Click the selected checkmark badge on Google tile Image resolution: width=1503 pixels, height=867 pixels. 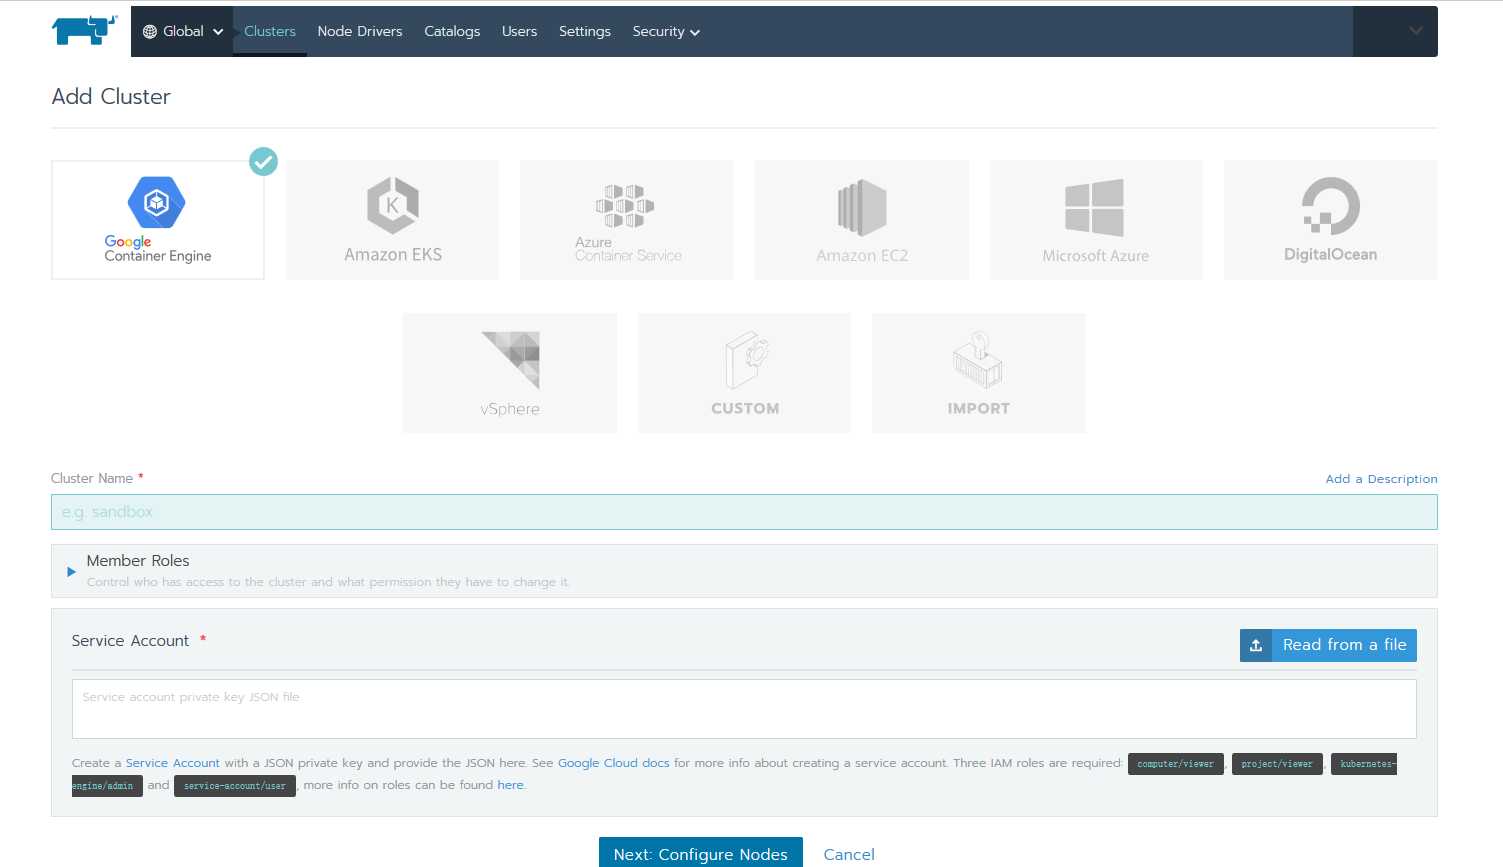pos(263,161)
